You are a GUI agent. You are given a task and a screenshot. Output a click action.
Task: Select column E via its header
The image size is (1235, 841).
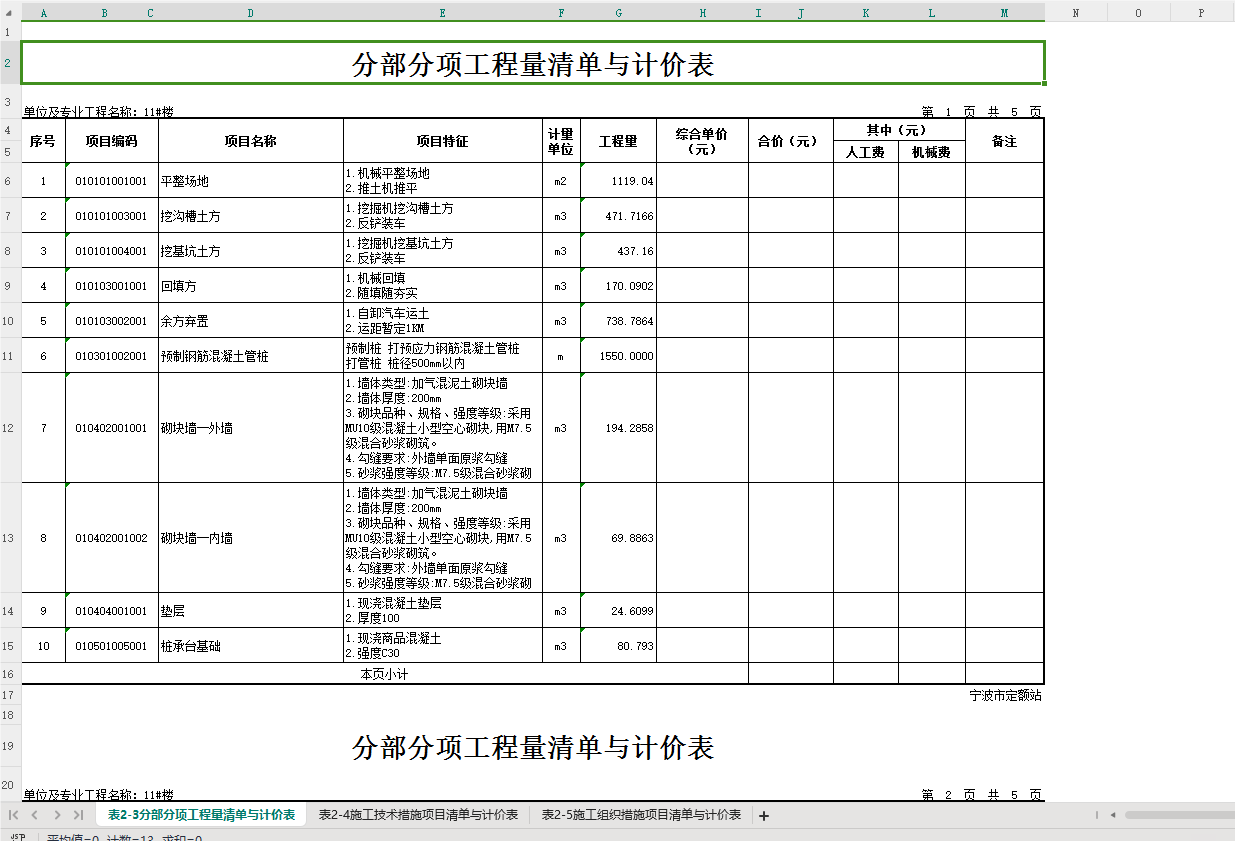click(442, 13)
